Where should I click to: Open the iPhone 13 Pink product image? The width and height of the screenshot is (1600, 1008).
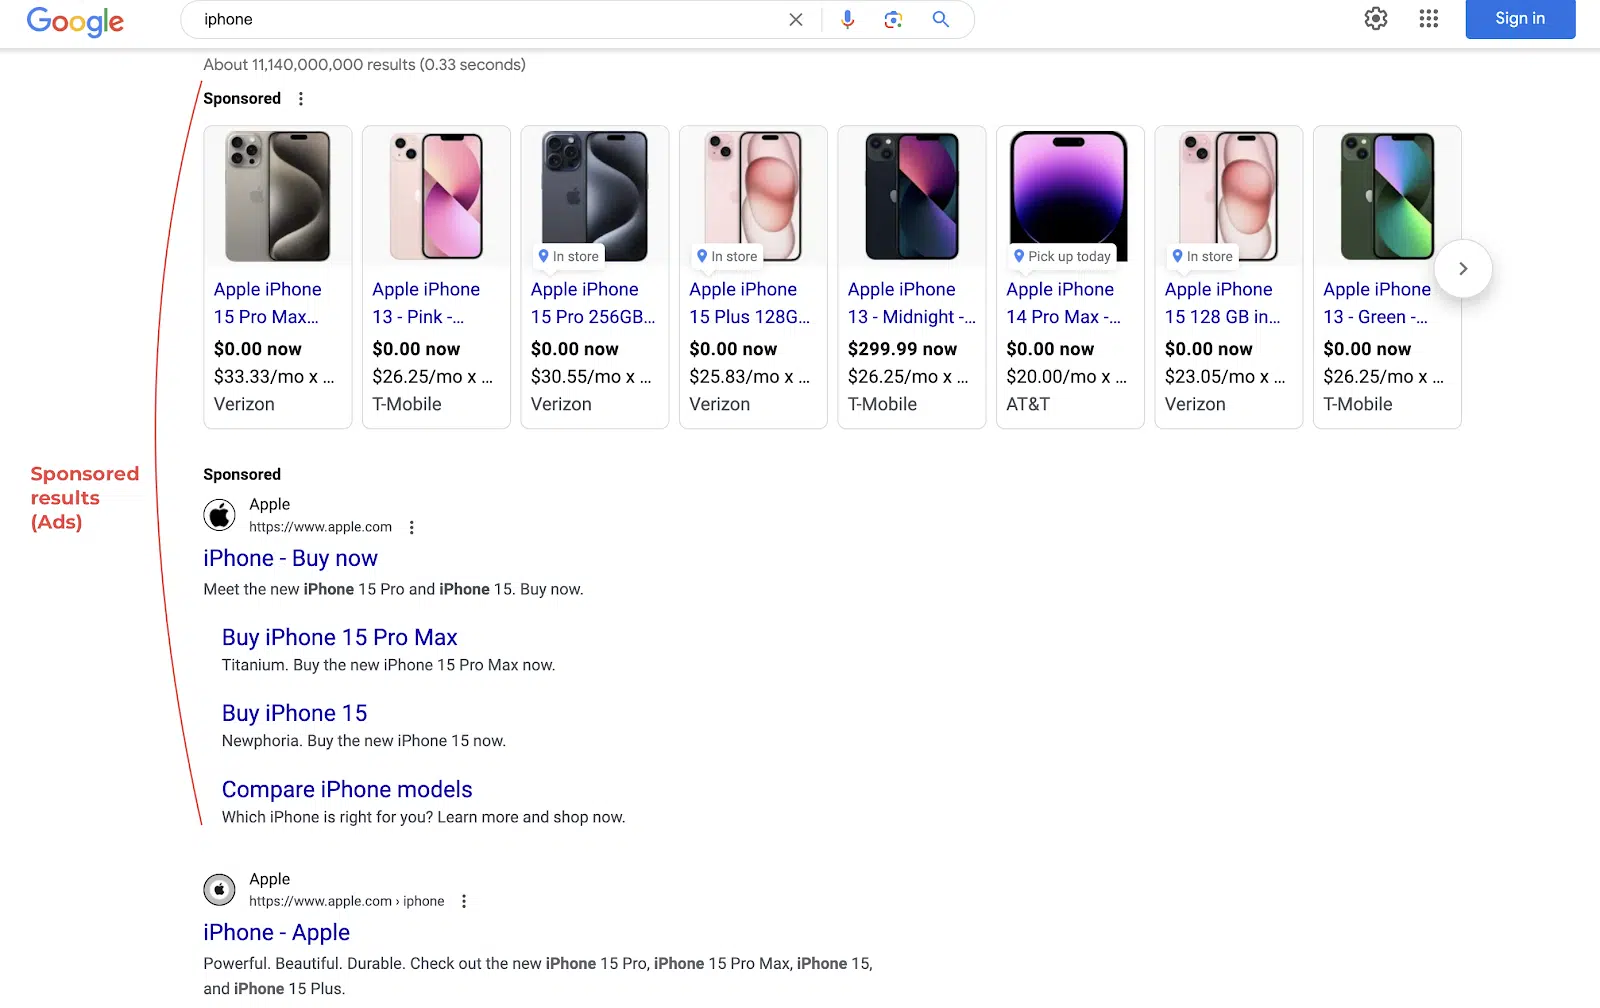(x=436, y=196)
